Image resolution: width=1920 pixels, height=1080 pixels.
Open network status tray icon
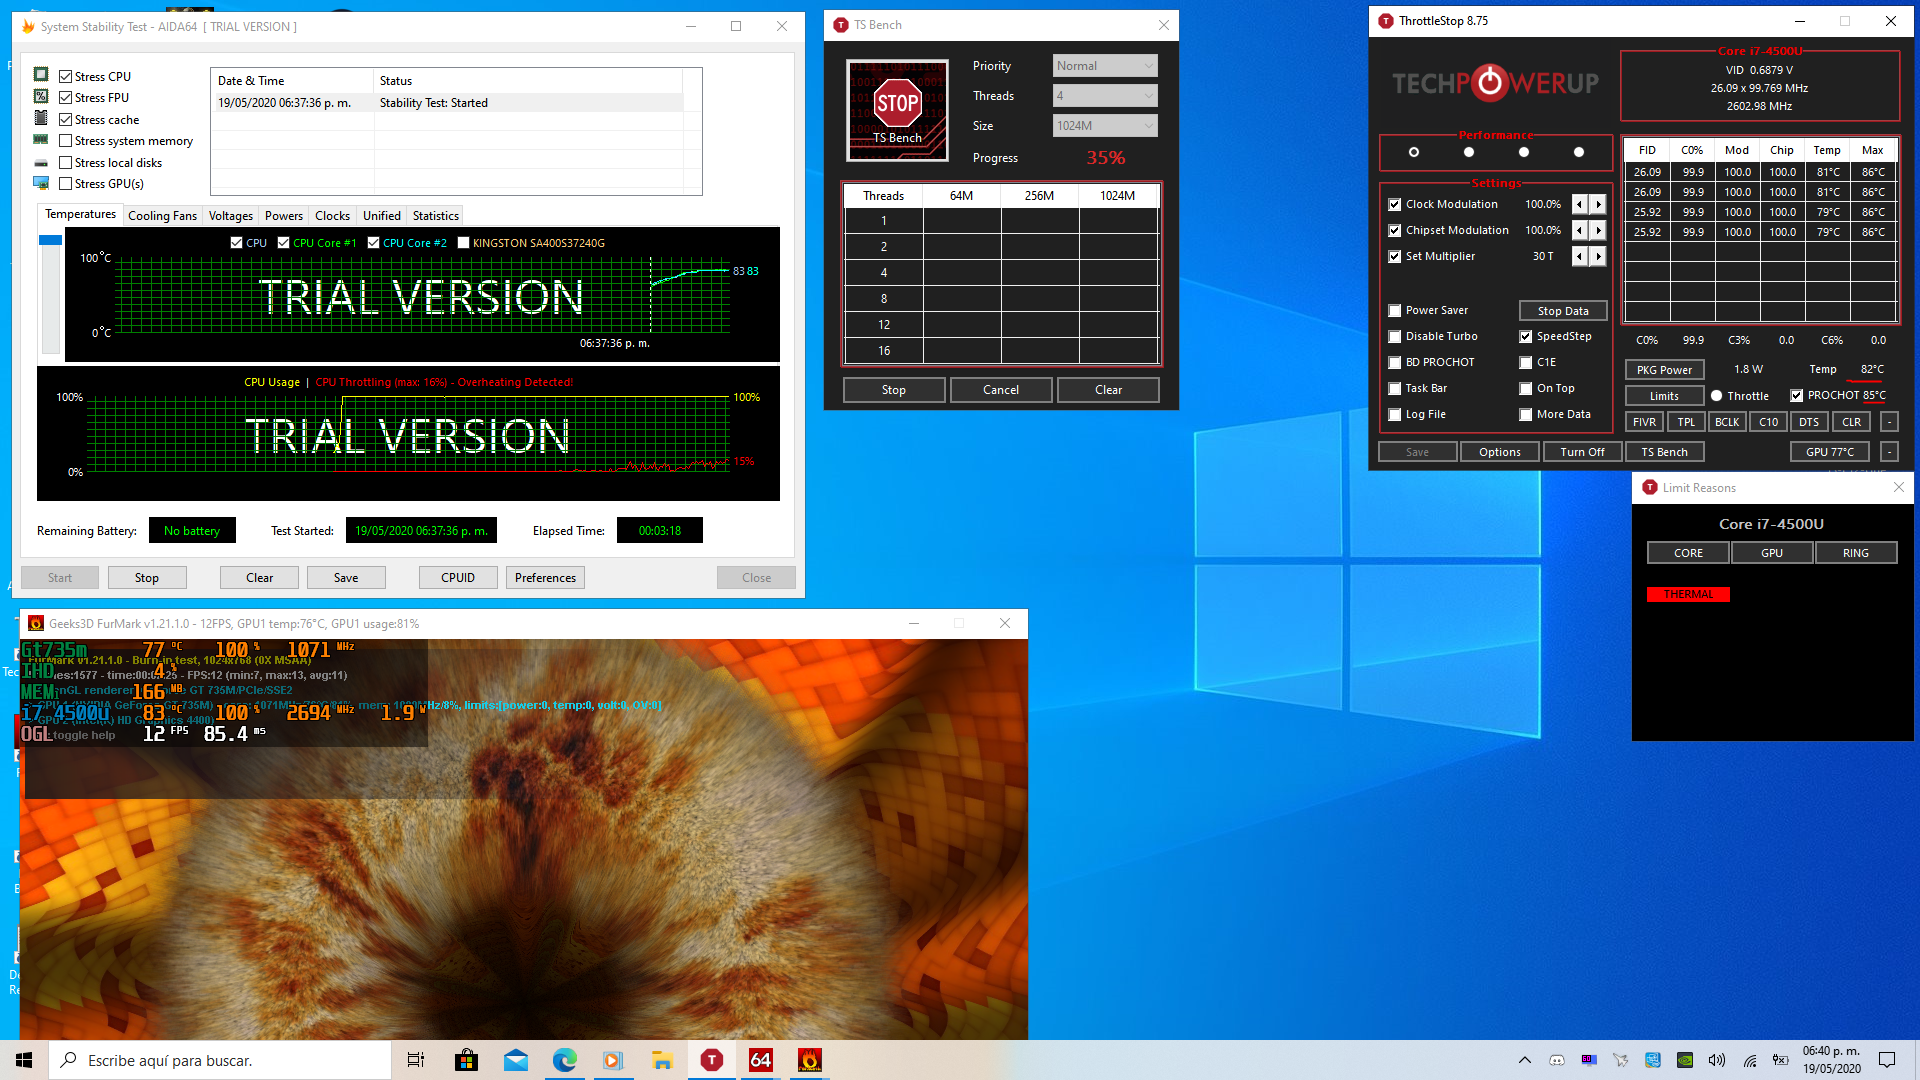point(1750,1060)
